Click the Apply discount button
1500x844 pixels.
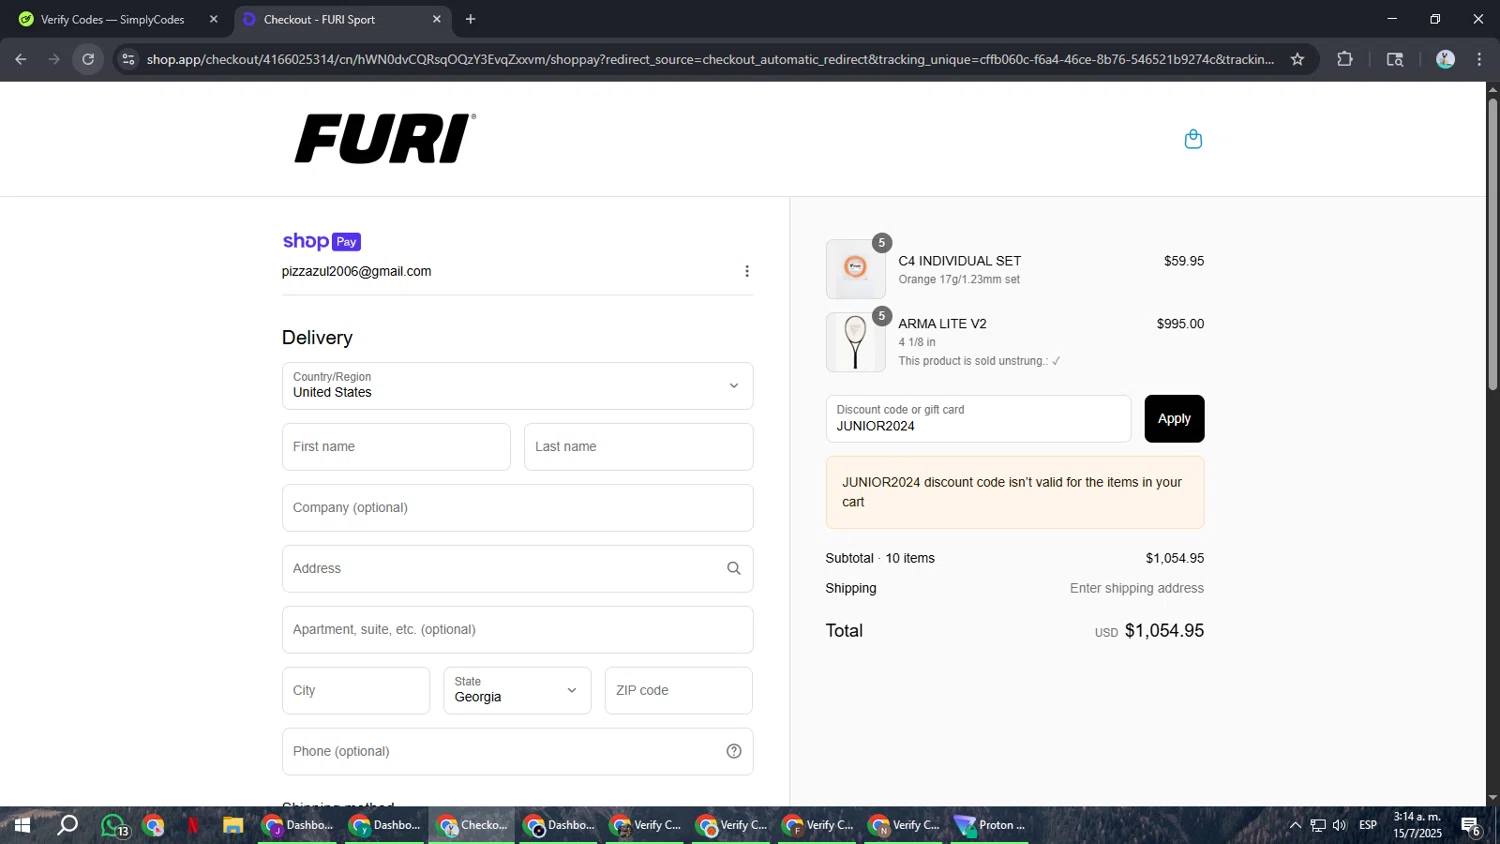(x=1174, y=419)
